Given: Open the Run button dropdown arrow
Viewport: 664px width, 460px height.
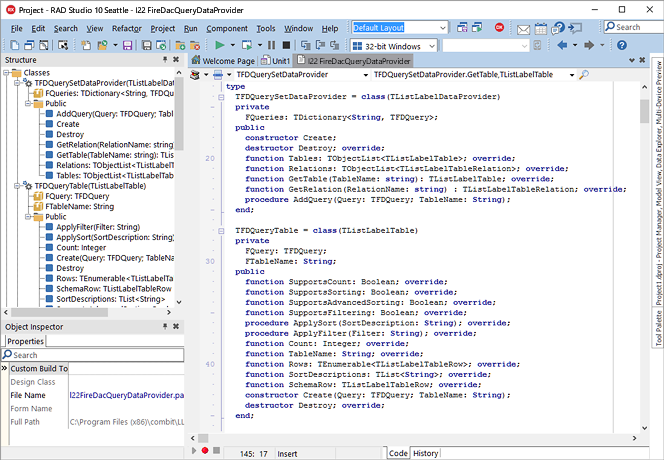Looking at the screenshot, I should (x=232, y=45).
